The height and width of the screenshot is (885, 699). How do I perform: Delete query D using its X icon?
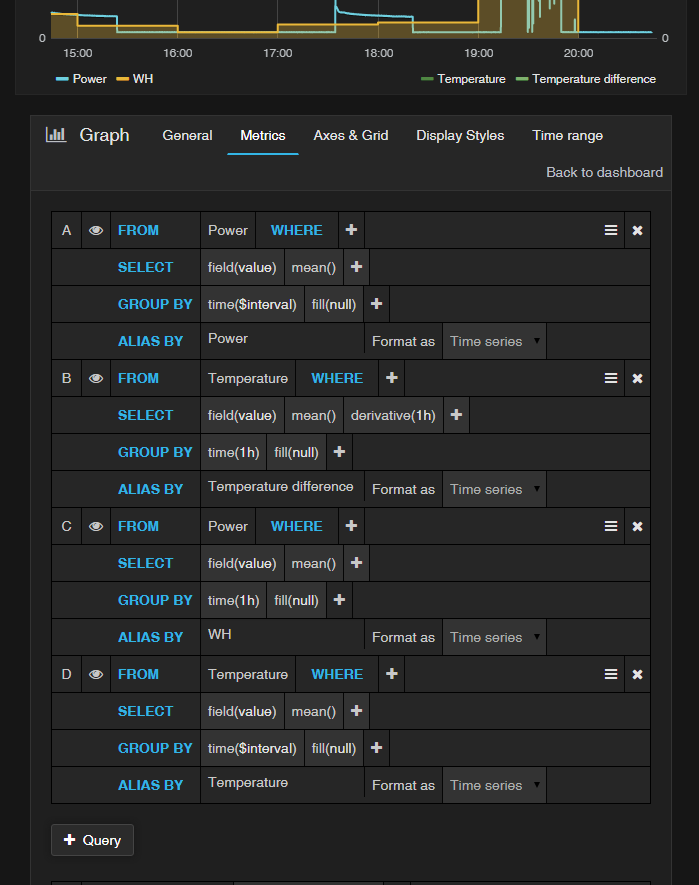pyautogui.click(x=637, y=674)
